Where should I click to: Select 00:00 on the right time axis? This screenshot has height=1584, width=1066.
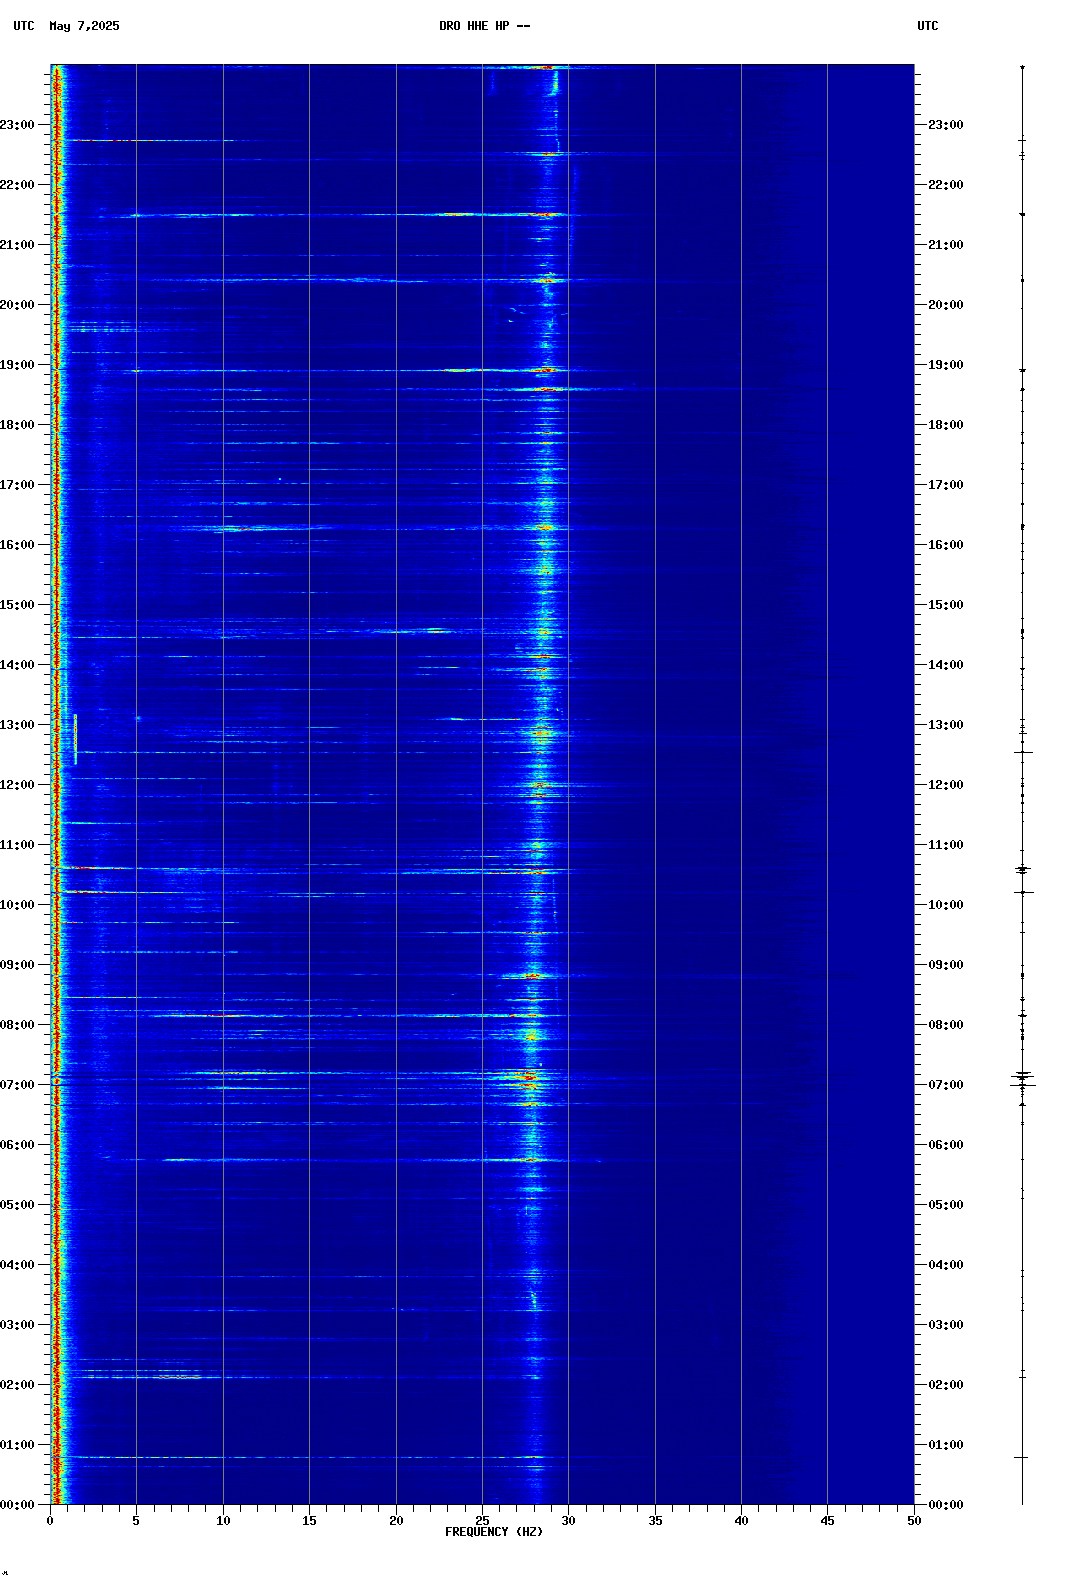tap(946, 1505)
